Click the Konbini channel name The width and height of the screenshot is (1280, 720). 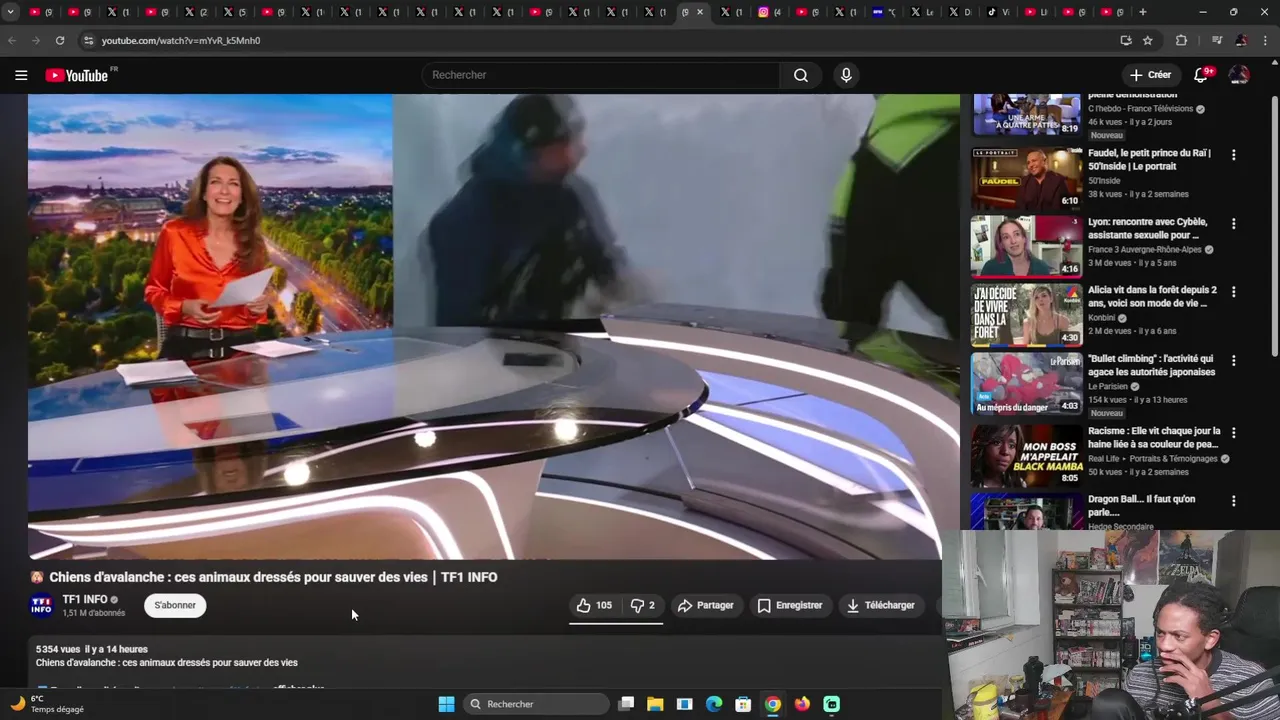tap(1102, 318)
